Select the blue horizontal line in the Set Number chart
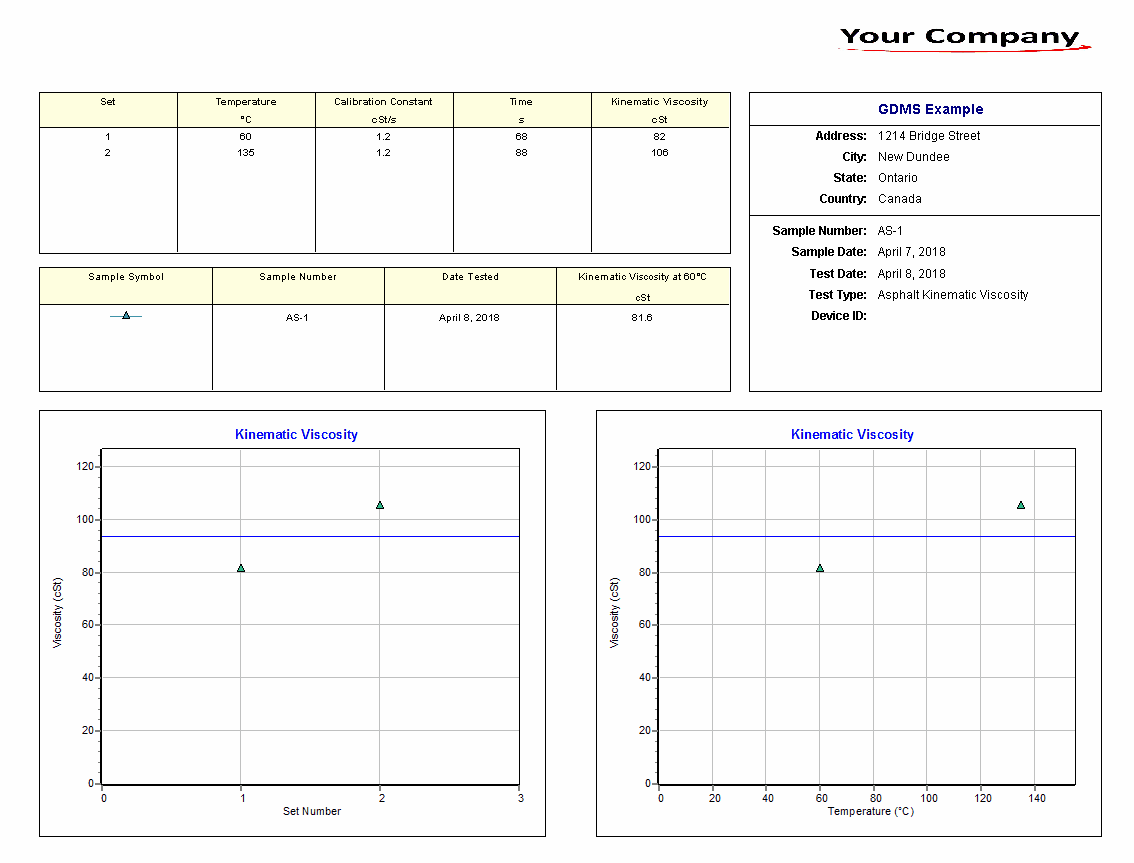This screenshot has height=863, width=1134. (x=310, y=537)
